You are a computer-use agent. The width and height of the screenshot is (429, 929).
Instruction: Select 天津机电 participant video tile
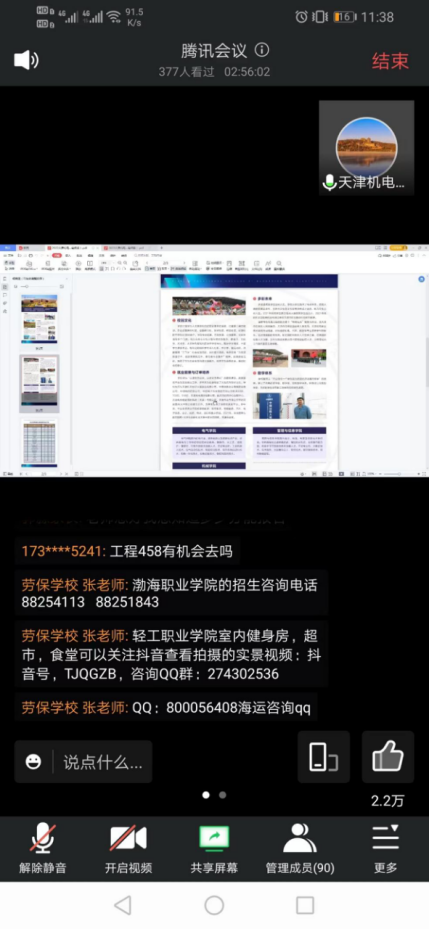366,148
